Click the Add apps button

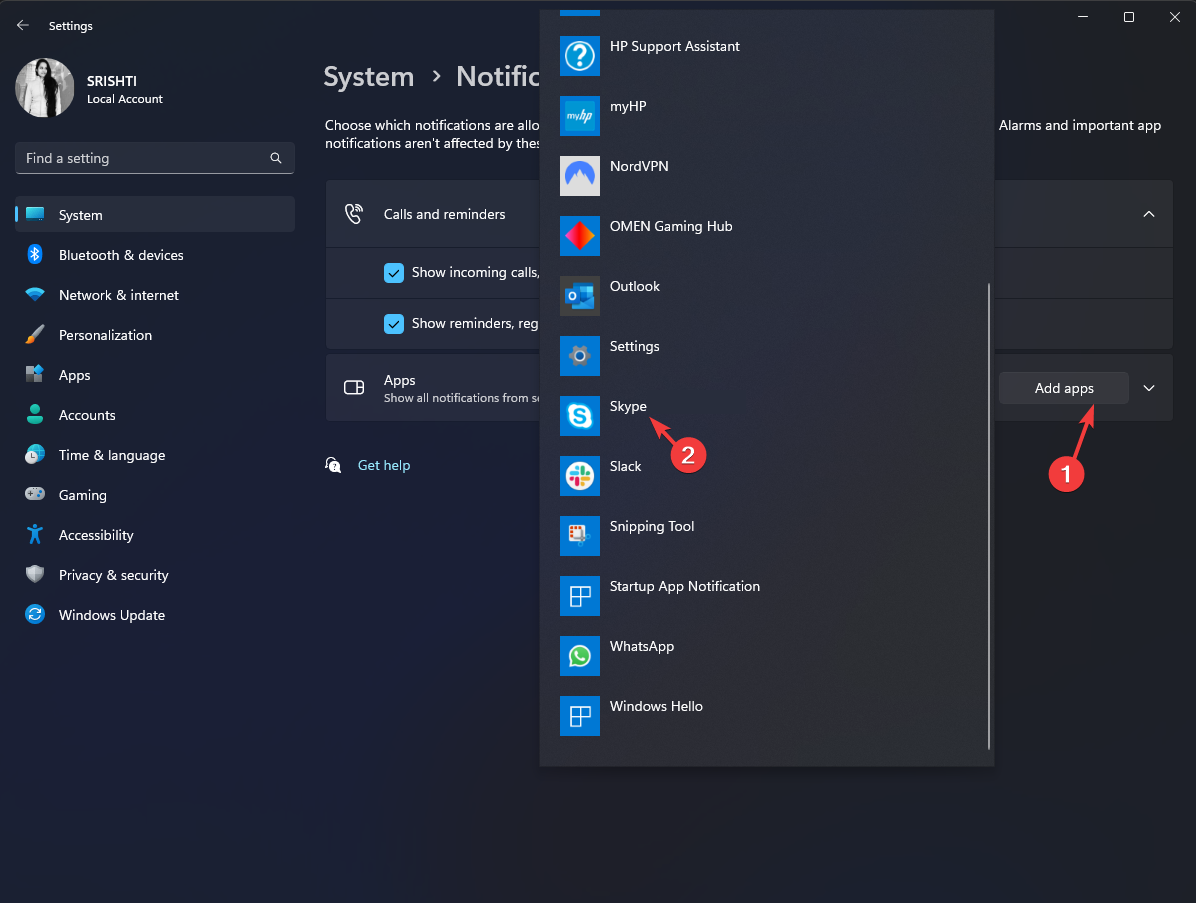tap(1063, 388)
